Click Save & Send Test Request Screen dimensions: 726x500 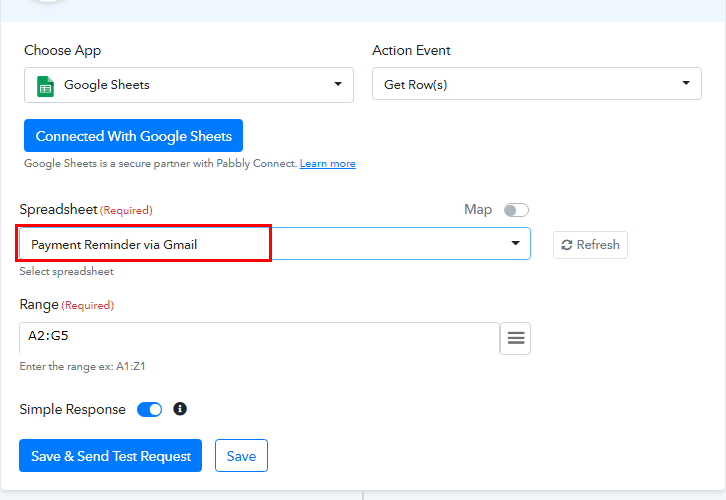tap(110, 456)
